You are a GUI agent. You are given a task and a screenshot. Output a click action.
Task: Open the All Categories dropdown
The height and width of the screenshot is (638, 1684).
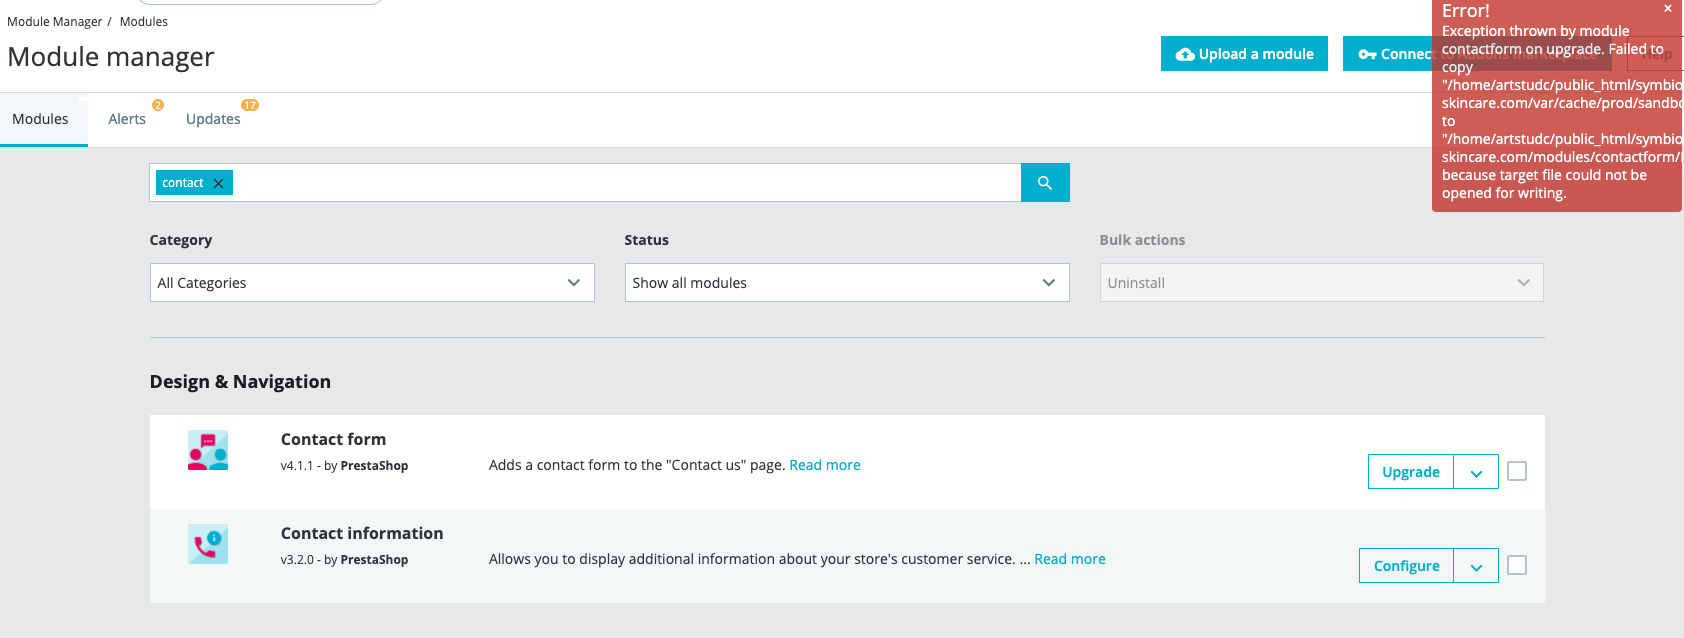(x=372, y=283)
